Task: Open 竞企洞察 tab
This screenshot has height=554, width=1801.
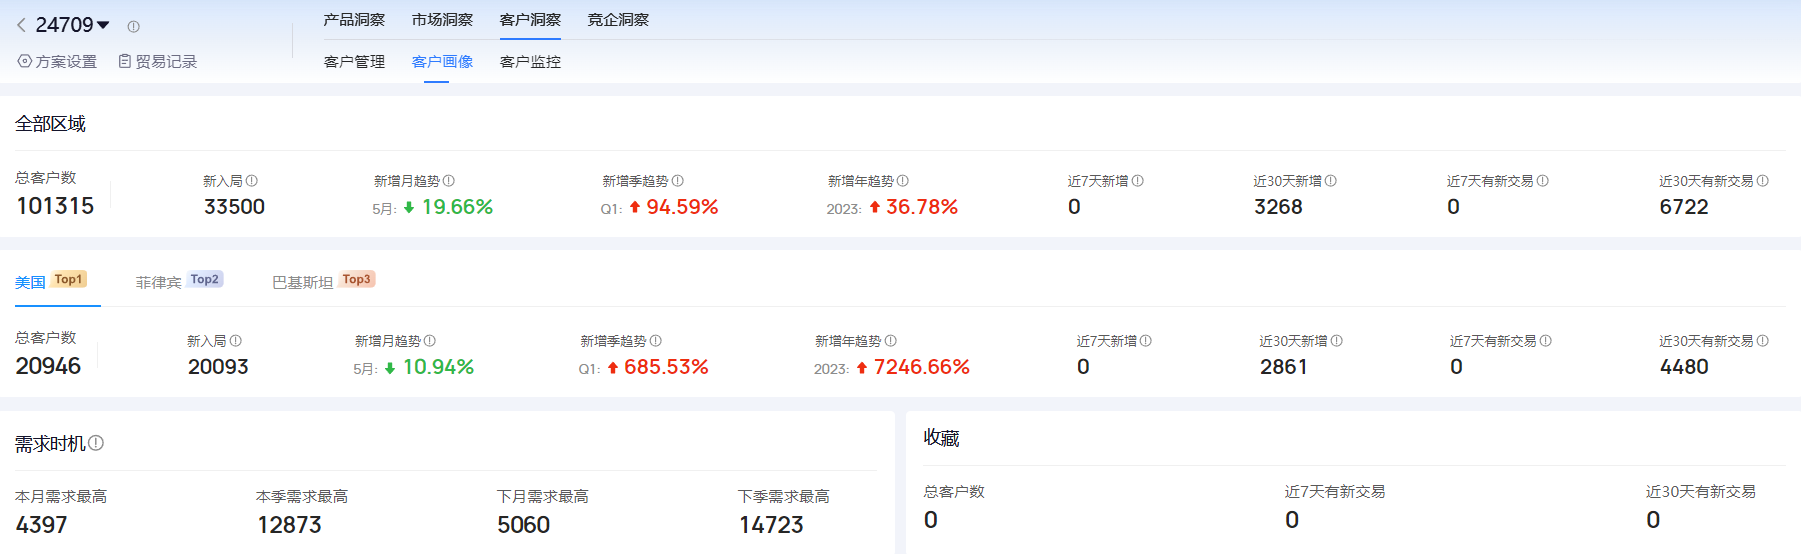Action: tap(618, 20)
